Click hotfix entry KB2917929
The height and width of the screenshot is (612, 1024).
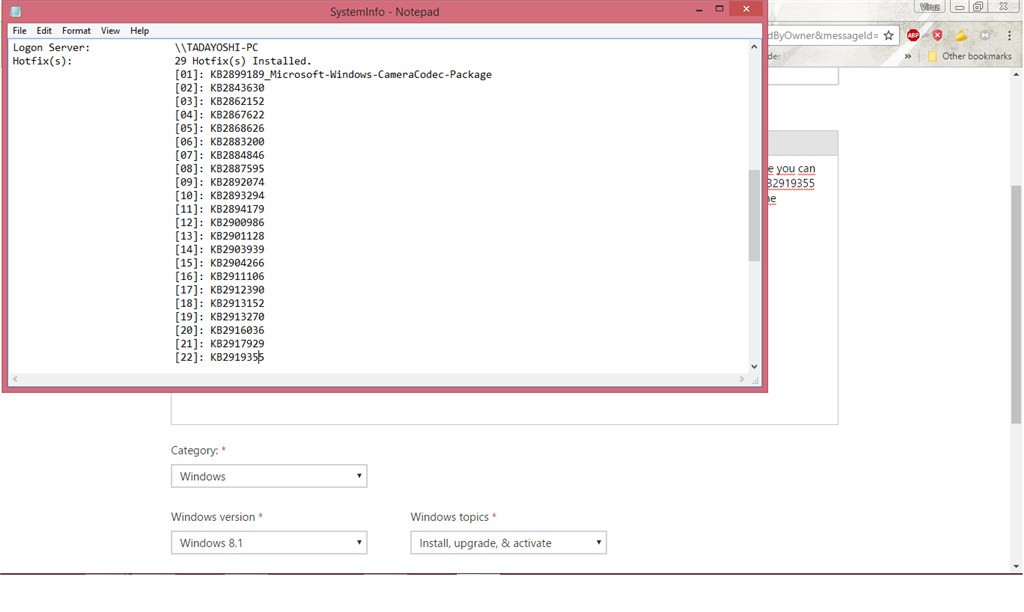click(237, 344)
